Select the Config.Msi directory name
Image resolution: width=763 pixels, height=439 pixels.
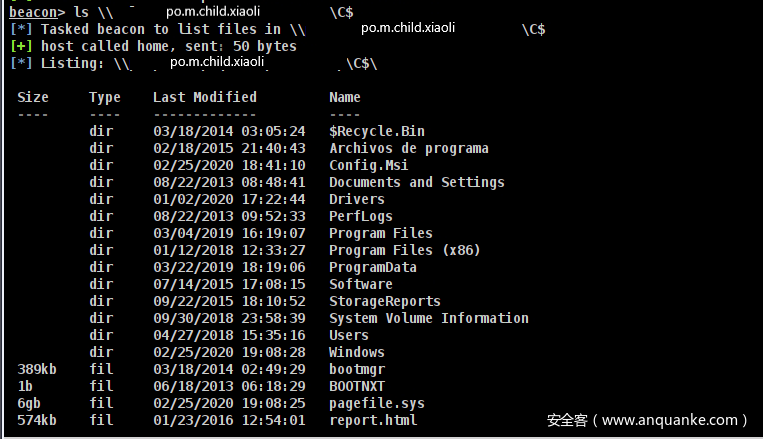pyautogui.click(x=368, y=165)
